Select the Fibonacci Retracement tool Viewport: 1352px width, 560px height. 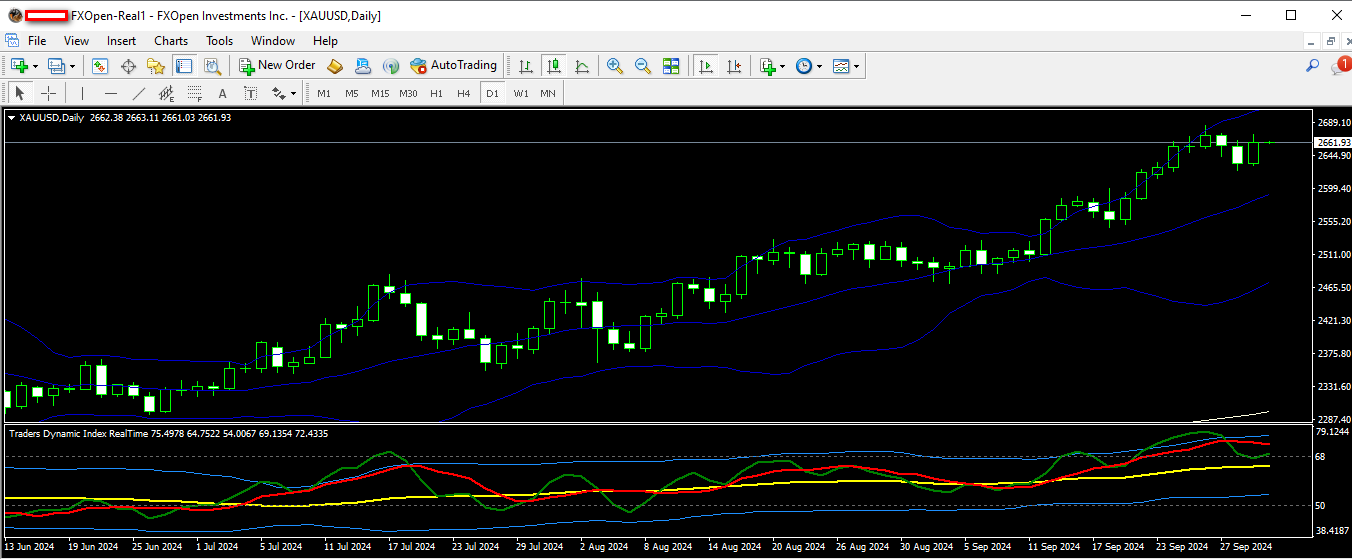click(194, 93)
